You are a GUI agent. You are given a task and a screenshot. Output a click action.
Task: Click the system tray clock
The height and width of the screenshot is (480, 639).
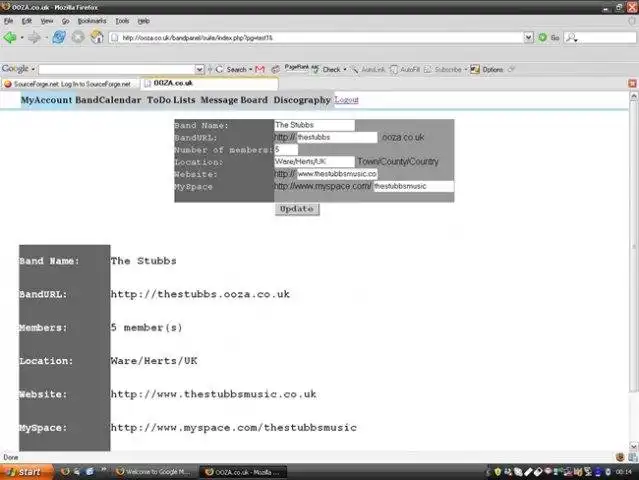(624, 472)
